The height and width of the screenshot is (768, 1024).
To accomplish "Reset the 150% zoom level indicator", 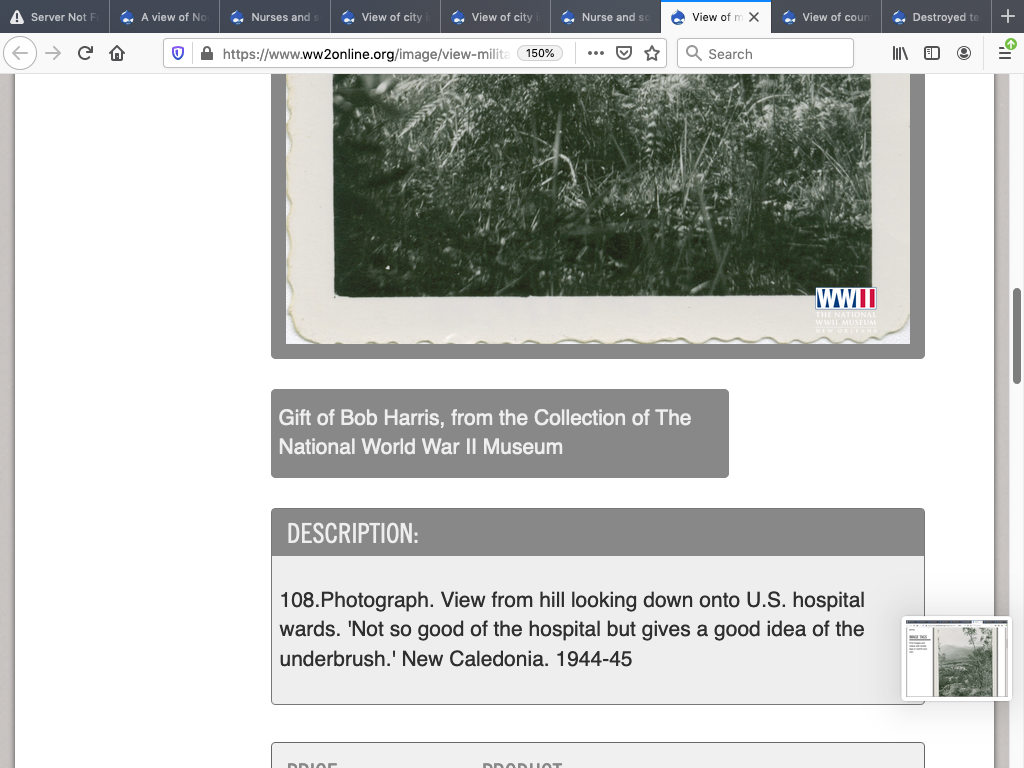I will click(540, 54).
